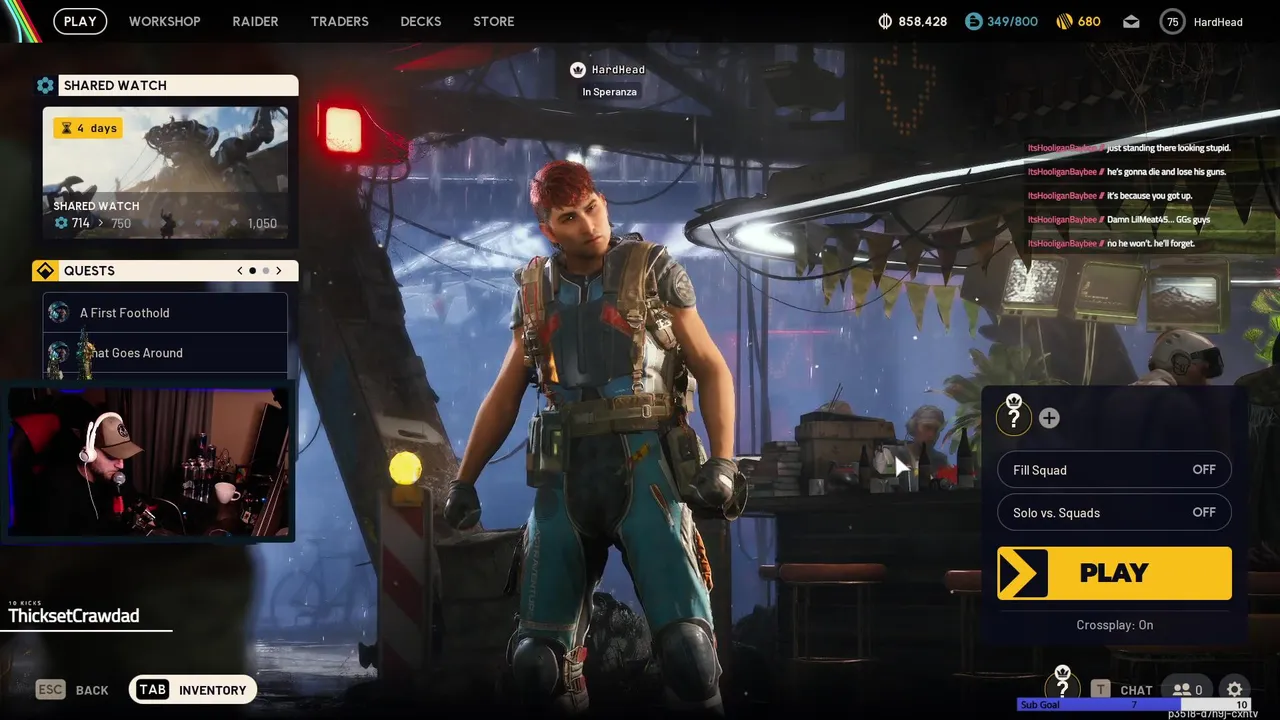Open the CHAT button
This screenshot has height=720, width=1280.
pos(1136,690)
